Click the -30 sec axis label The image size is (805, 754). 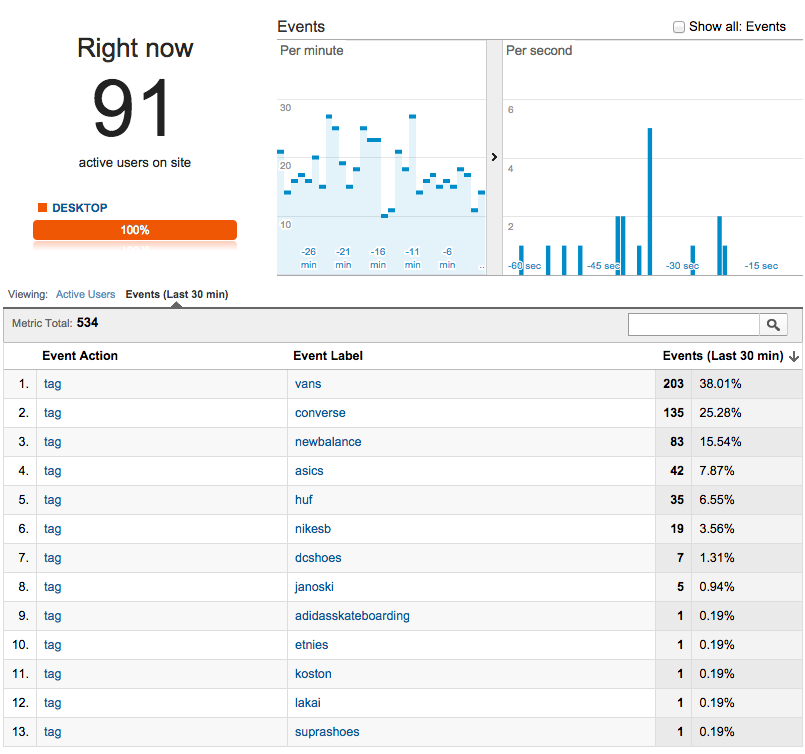click(x=682, y=266)
